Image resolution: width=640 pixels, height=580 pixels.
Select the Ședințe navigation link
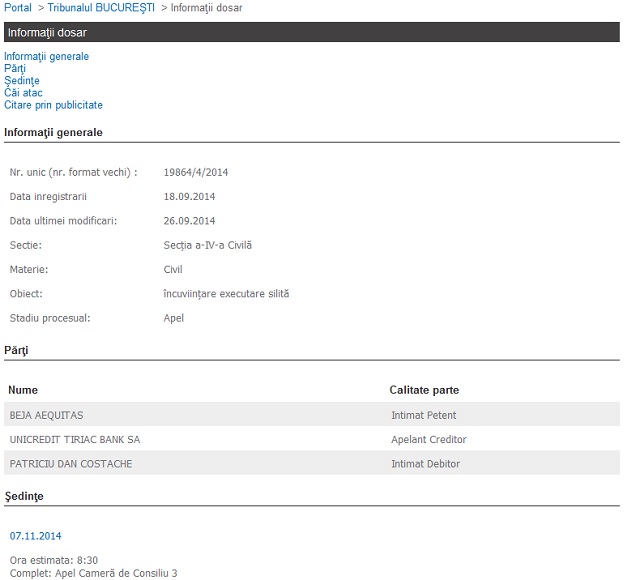22,81
